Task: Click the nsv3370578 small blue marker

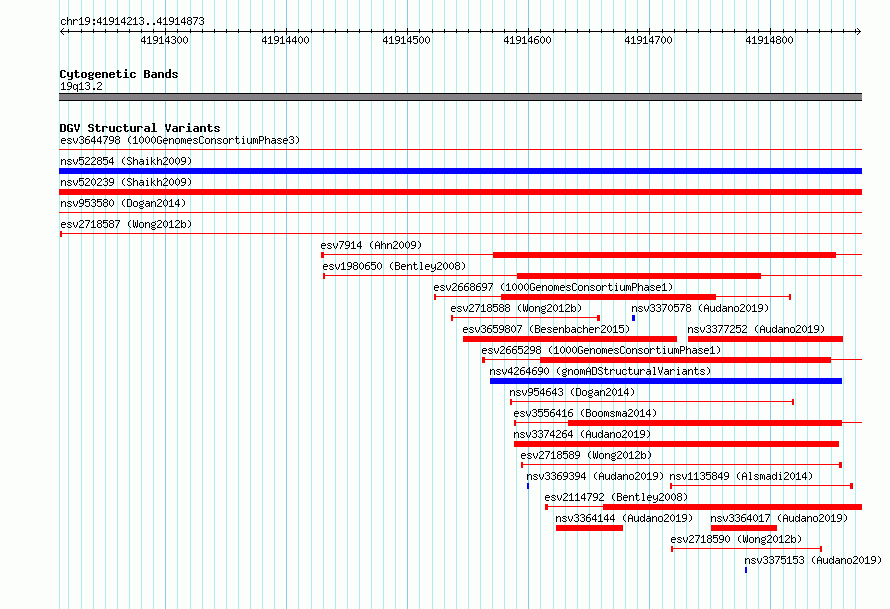Action: point(633,318)
